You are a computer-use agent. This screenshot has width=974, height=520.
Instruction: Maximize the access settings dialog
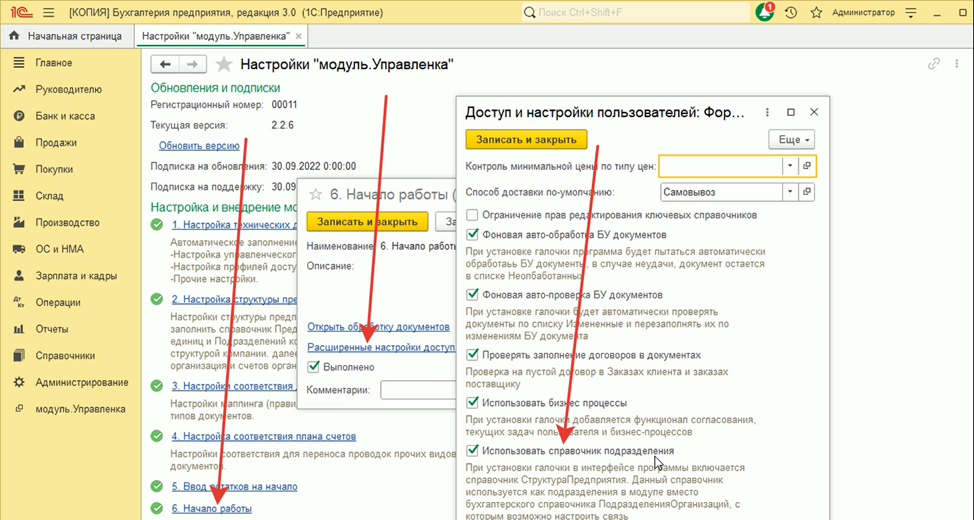coord(791,112)
